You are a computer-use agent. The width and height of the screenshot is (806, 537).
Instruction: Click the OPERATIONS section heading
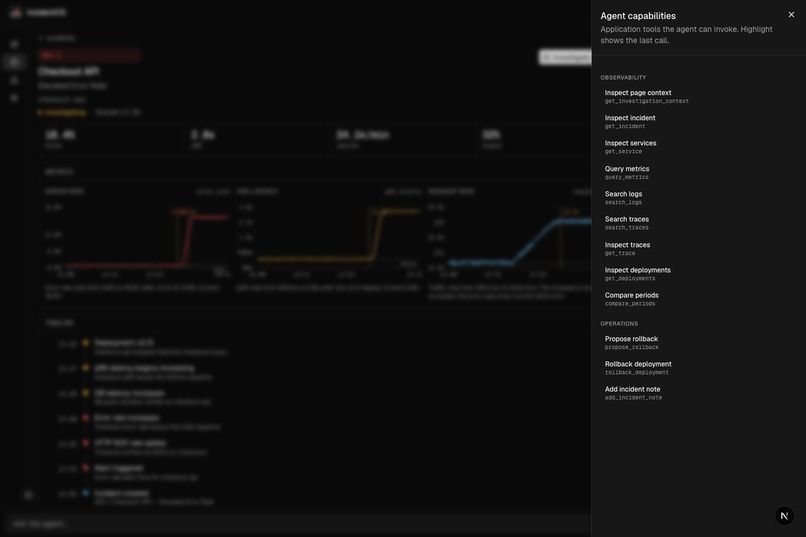[619, 324]
